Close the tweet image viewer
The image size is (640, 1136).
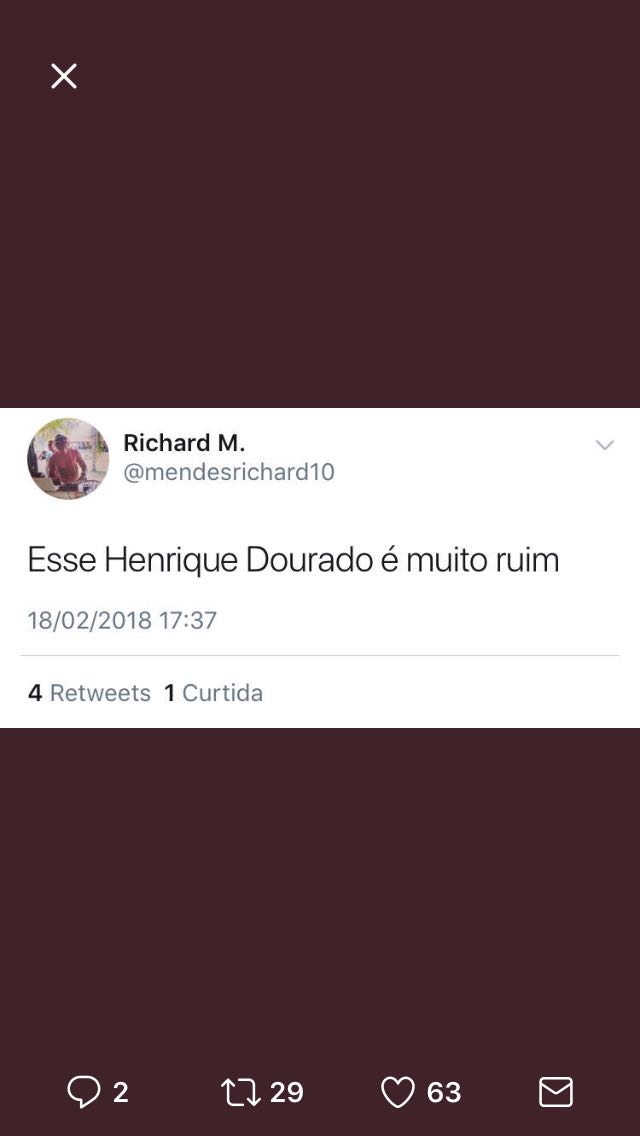tap(64, 75)
